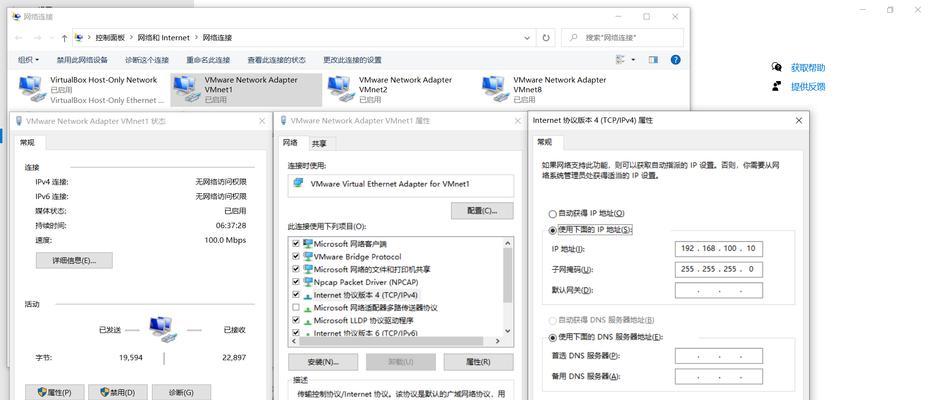The height and width of the screenshot is (400, 932).
Task: Click the control panel icon in address bar
Action: pos(79,37)
